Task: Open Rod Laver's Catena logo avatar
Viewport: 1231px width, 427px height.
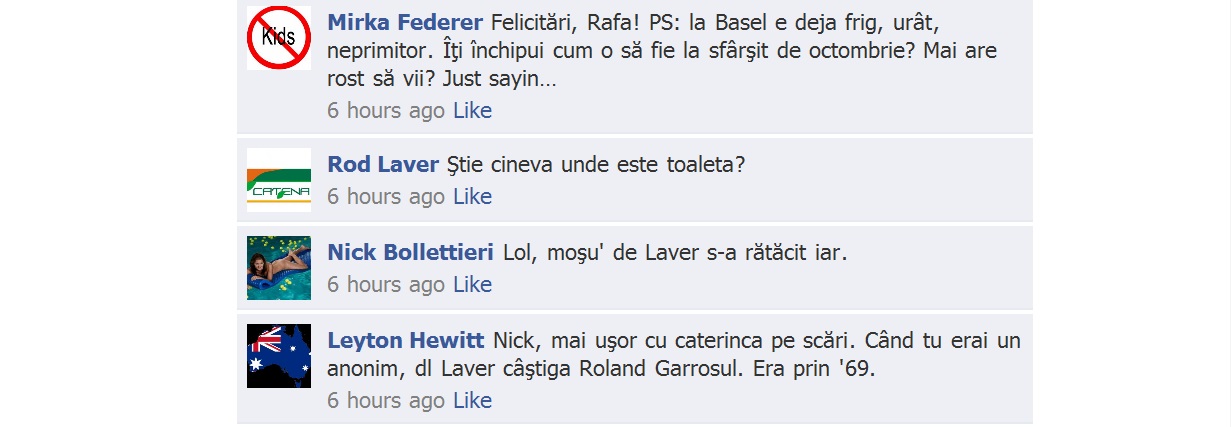Action: pos(279,180)
